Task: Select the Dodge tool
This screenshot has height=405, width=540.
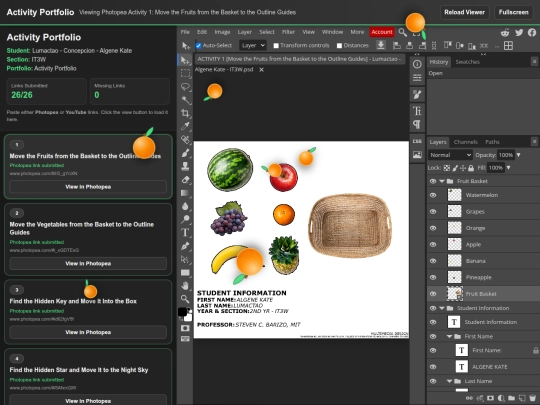Action: point(185,219)
